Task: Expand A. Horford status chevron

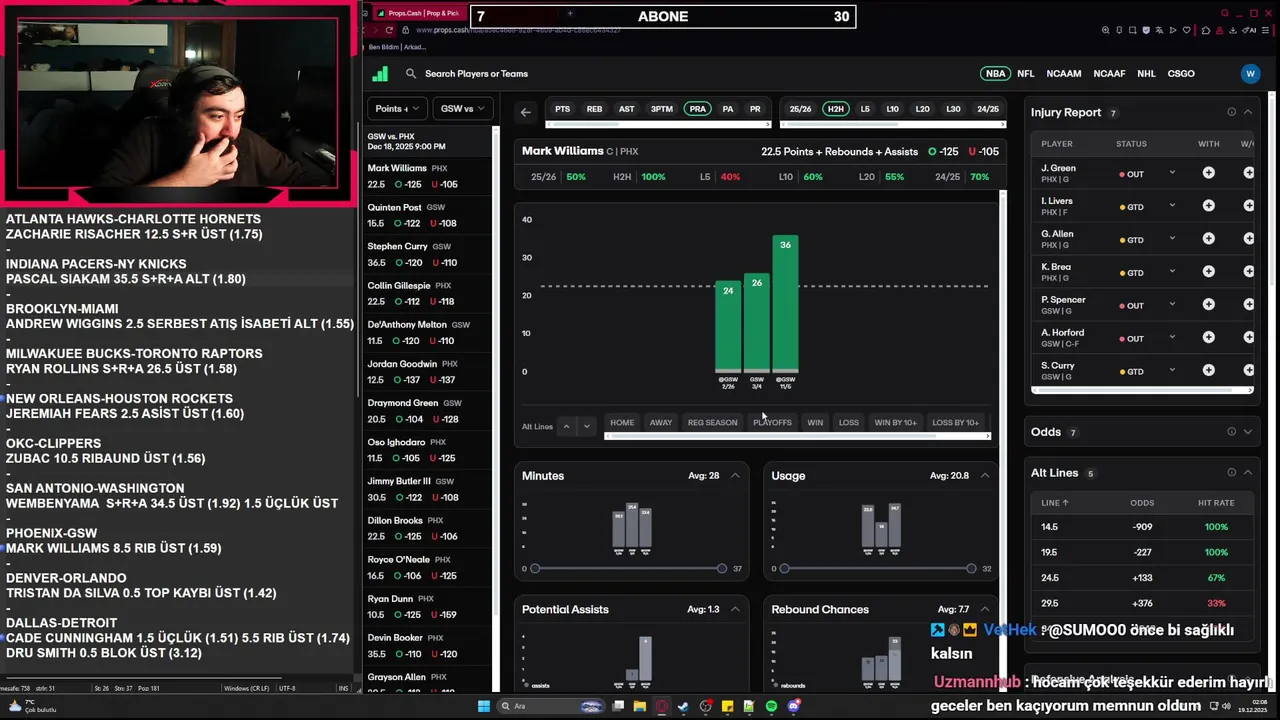Action: [x=1172, y=338]
